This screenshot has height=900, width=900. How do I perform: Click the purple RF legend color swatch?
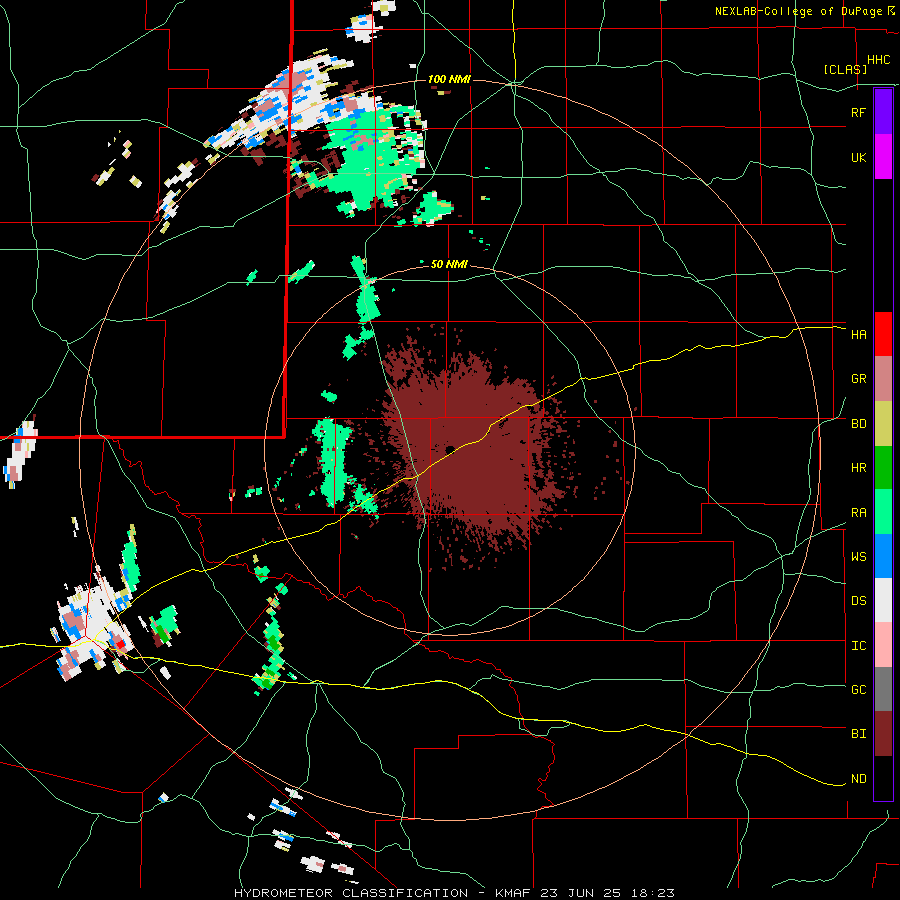click(883, 112)
